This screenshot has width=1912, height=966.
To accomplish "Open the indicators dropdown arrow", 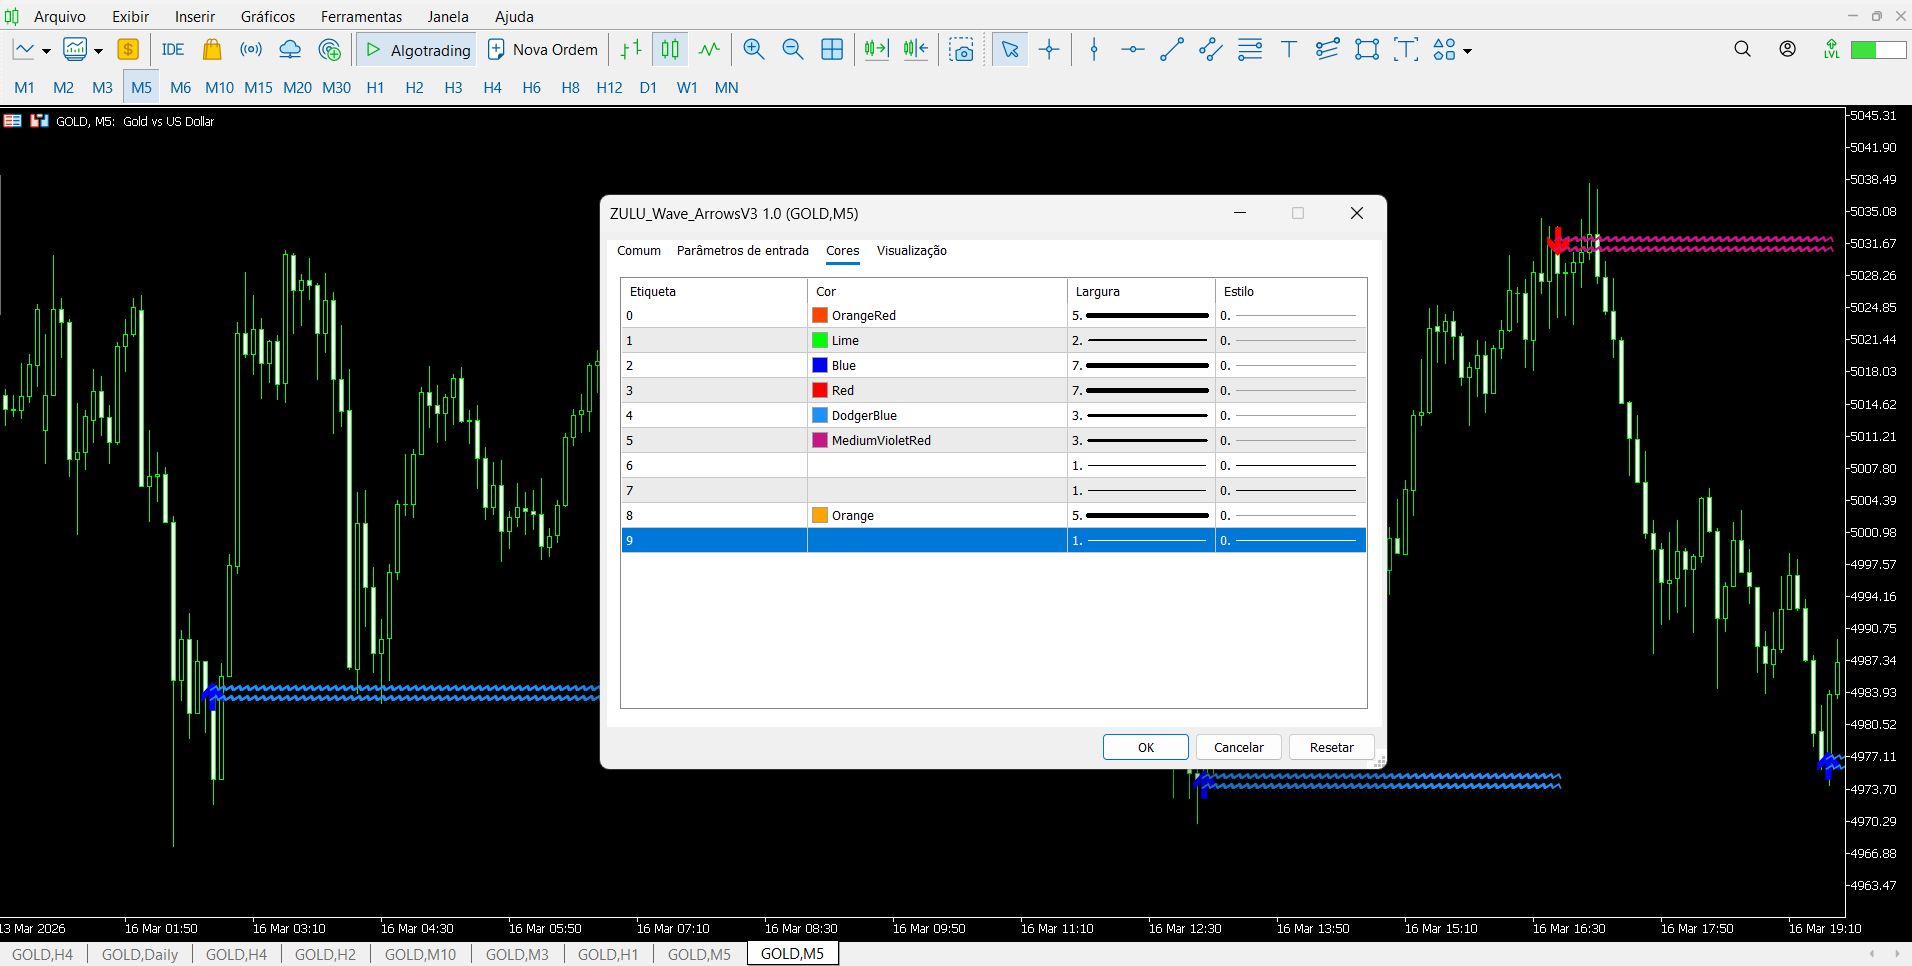I will (x=97, y=49).
